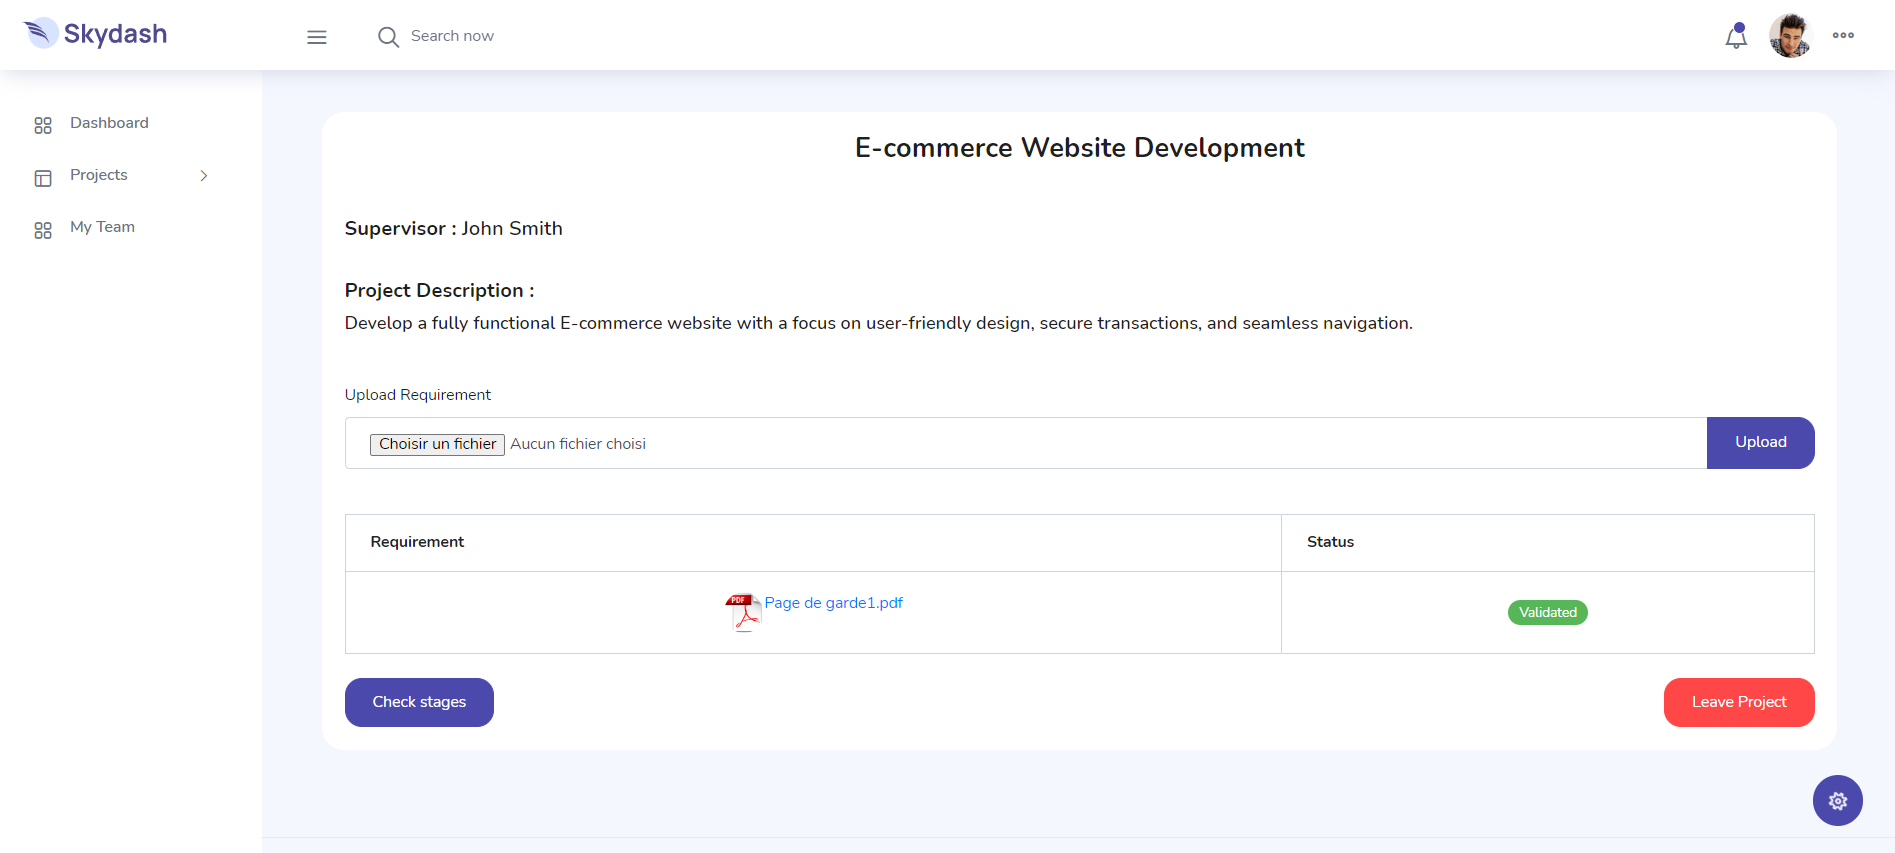Open Page de garde1.pdf link
Viewport: 1895px width, 853px height.
[x=833, y=603]
